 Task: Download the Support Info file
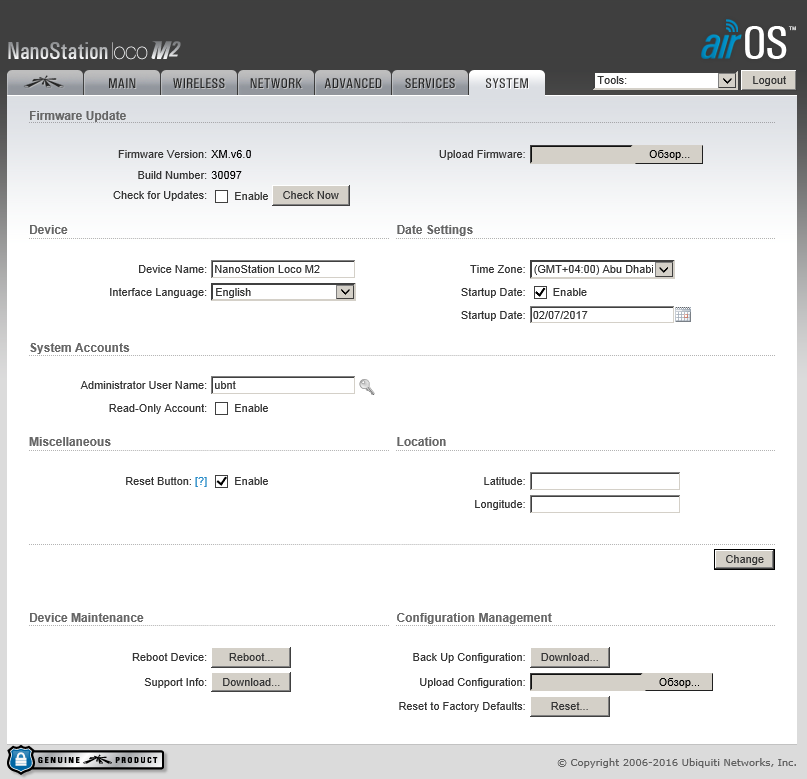point(251,682)
